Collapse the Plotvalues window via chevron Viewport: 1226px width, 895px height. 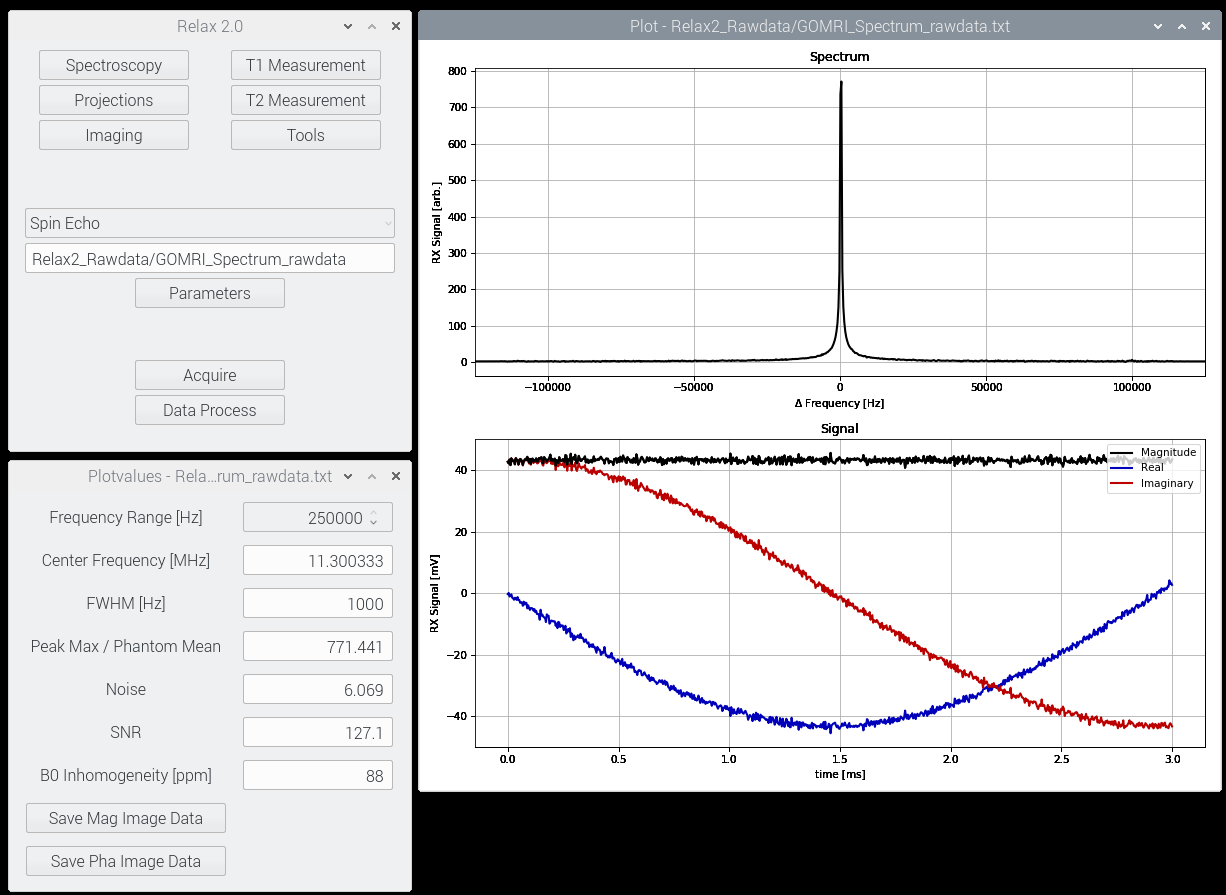pos(347,477)
